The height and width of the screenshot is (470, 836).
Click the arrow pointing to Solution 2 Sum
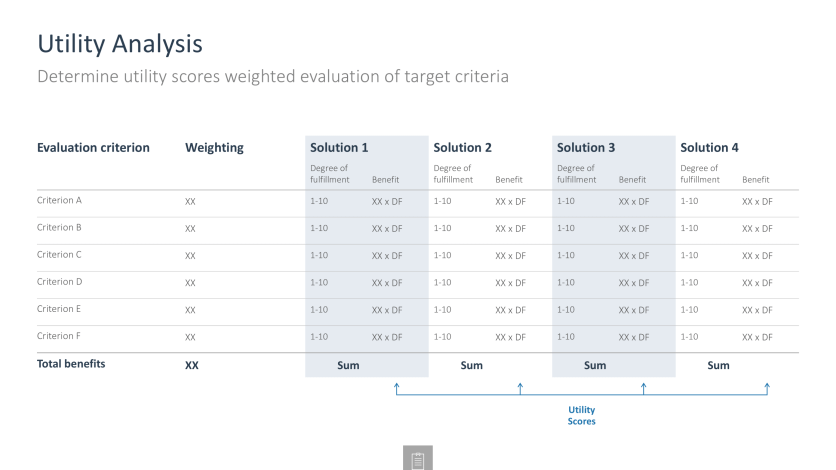point(520,388)
